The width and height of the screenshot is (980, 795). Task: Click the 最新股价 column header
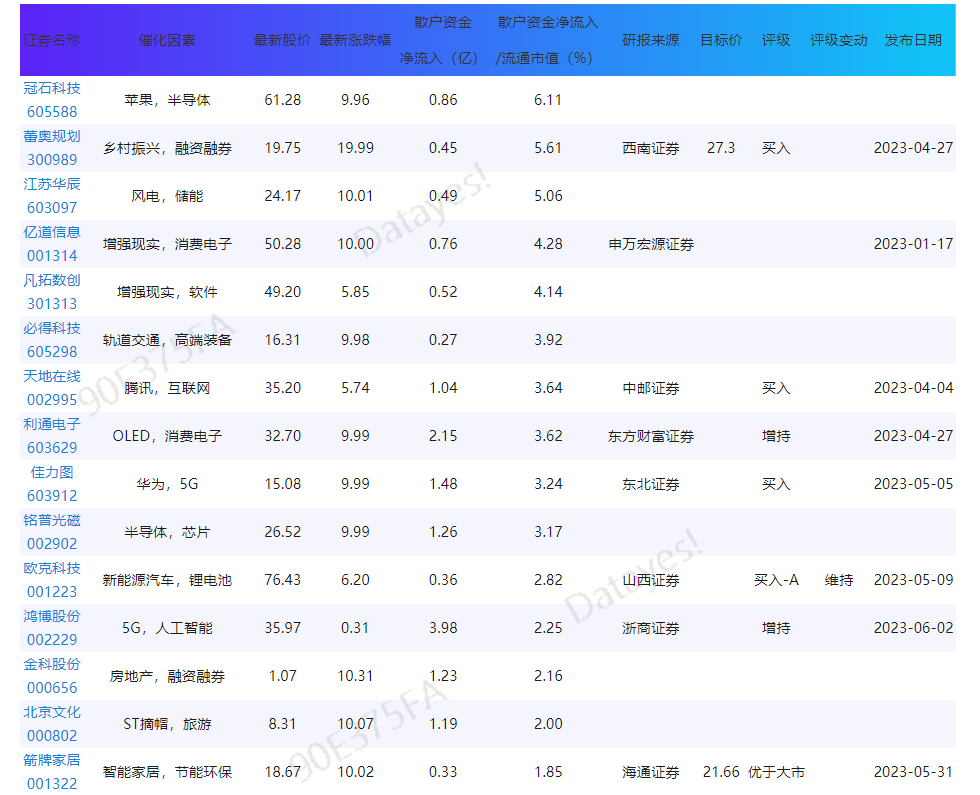point(282,41)
